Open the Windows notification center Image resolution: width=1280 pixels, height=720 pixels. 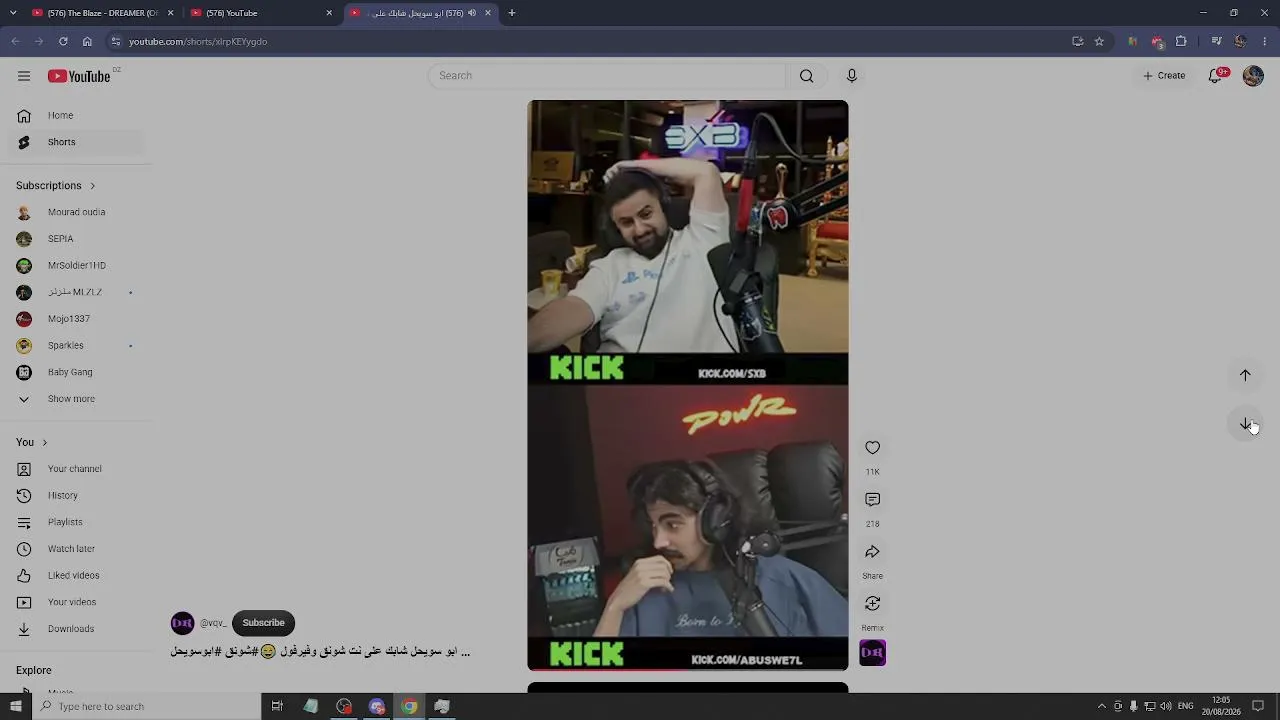pyautogui.click(x=1259, y=706)
